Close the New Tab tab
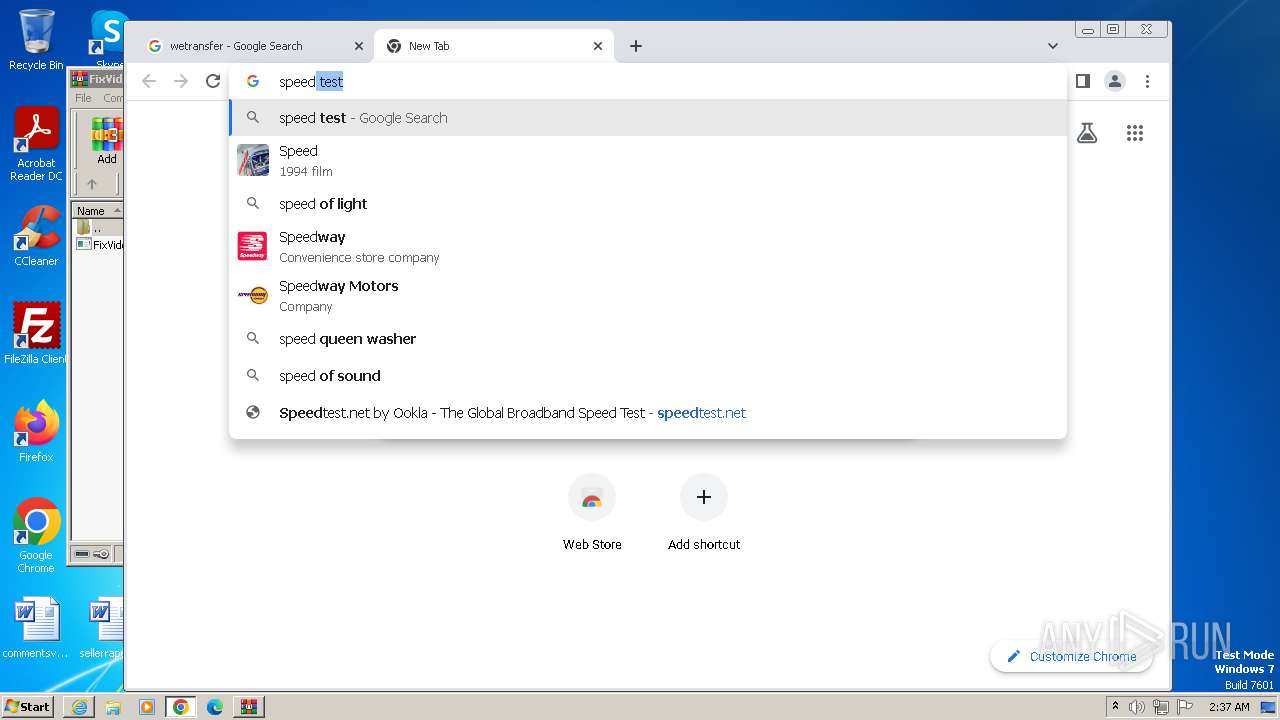Image resolution: width=1280 pixels, height=720 pixels. click(598, 46)
